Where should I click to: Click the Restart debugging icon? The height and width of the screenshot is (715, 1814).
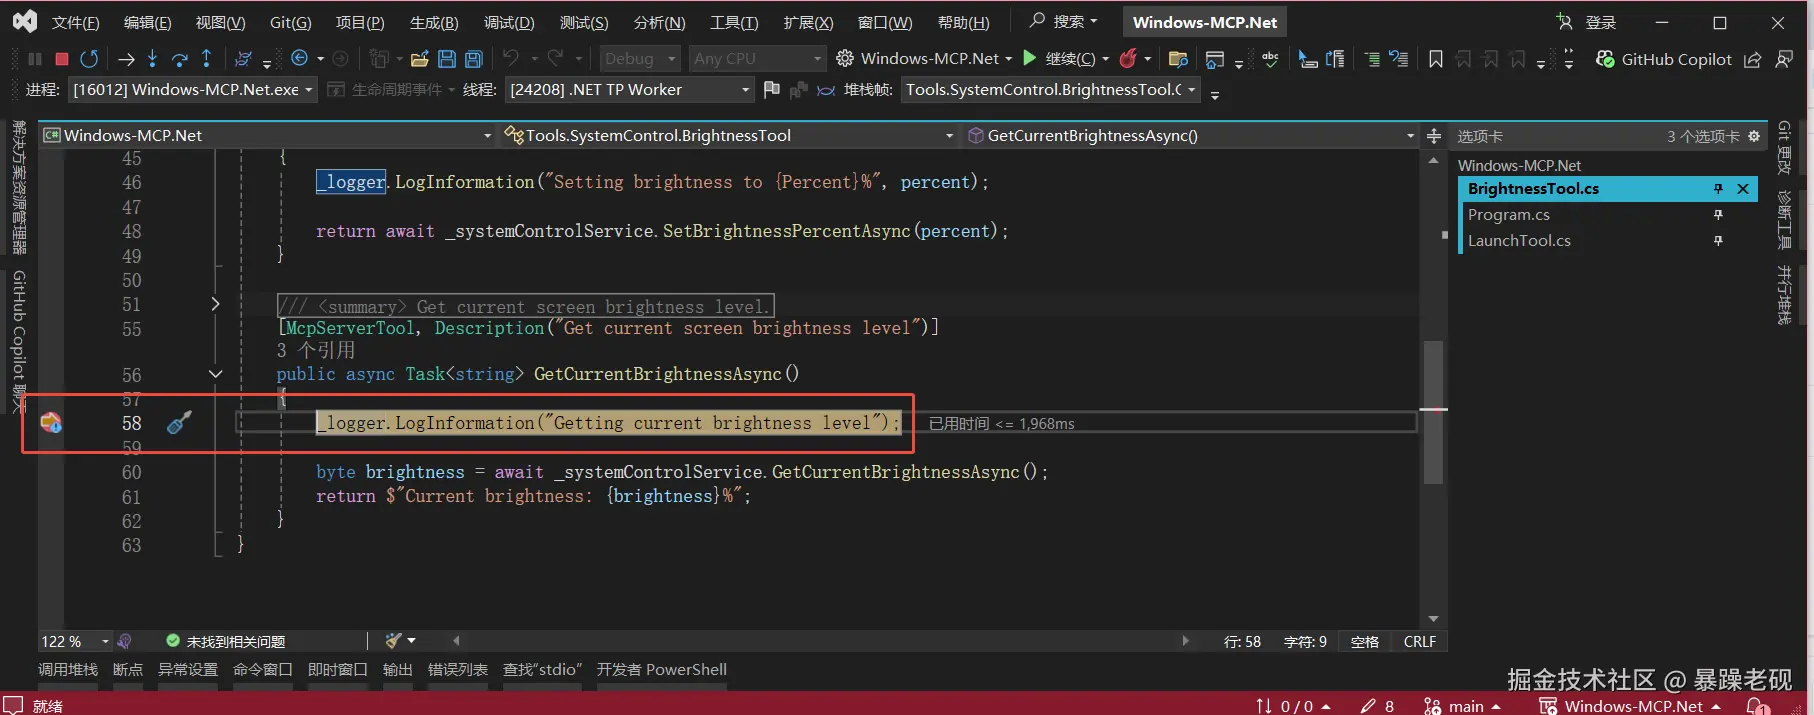[x=89, y=59]
